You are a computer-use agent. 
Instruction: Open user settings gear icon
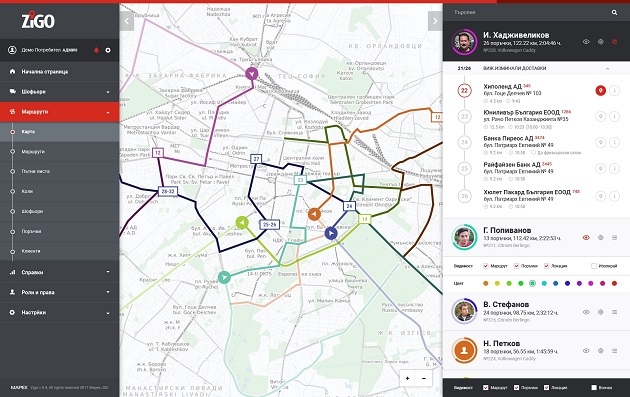pos(108,50)
